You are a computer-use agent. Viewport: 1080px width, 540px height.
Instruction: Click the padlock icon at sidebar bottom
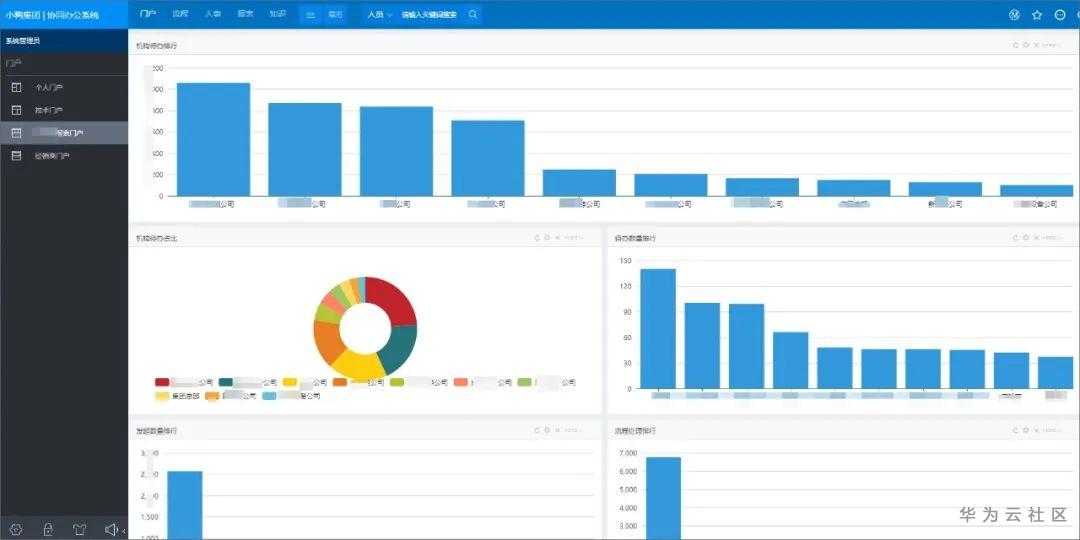(x=48, y=529)
